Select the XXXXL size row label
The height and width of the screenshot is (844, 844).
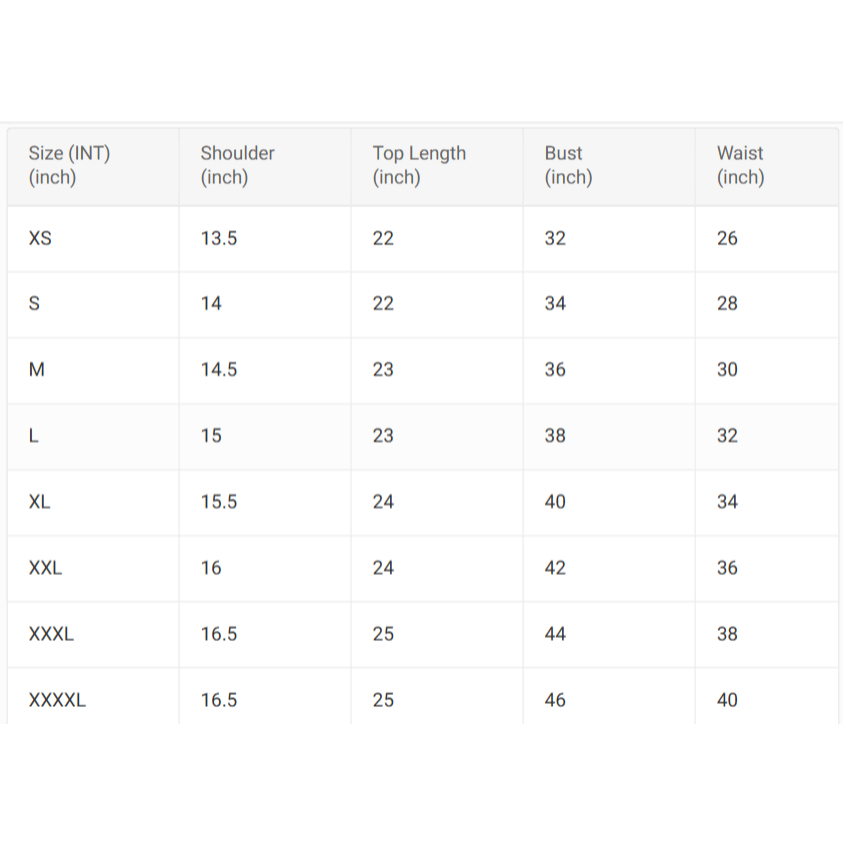(x=57, y=700)
